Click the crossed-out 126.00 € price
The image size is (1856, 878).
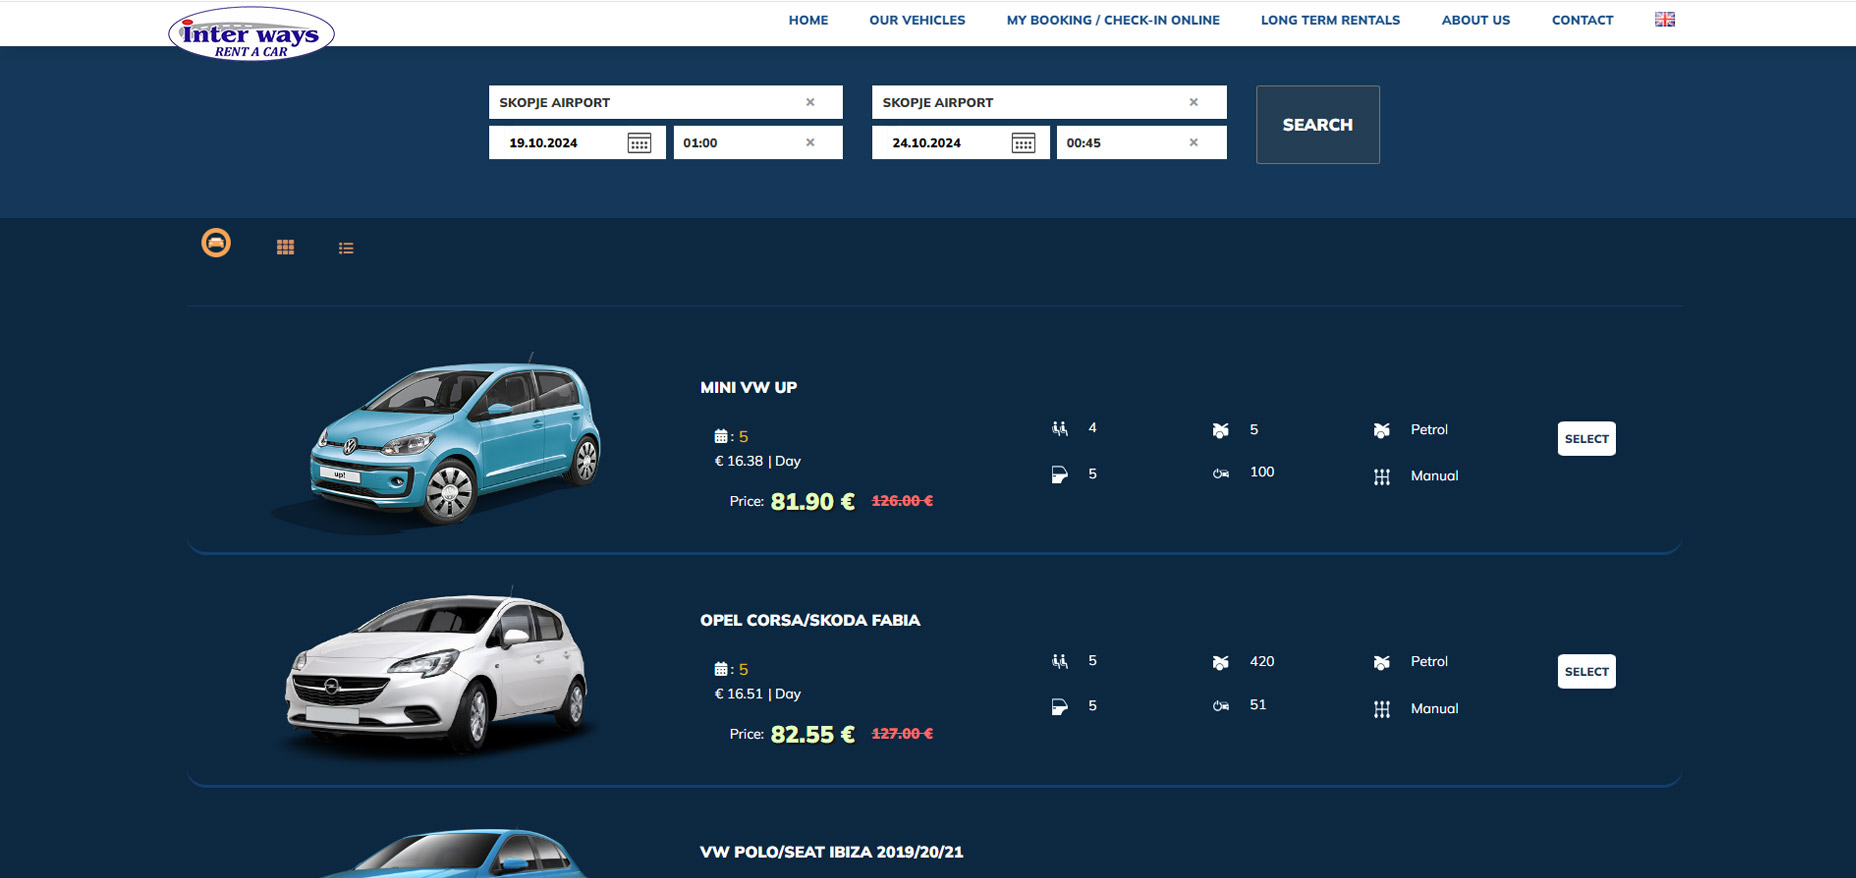tap(902, 501)
